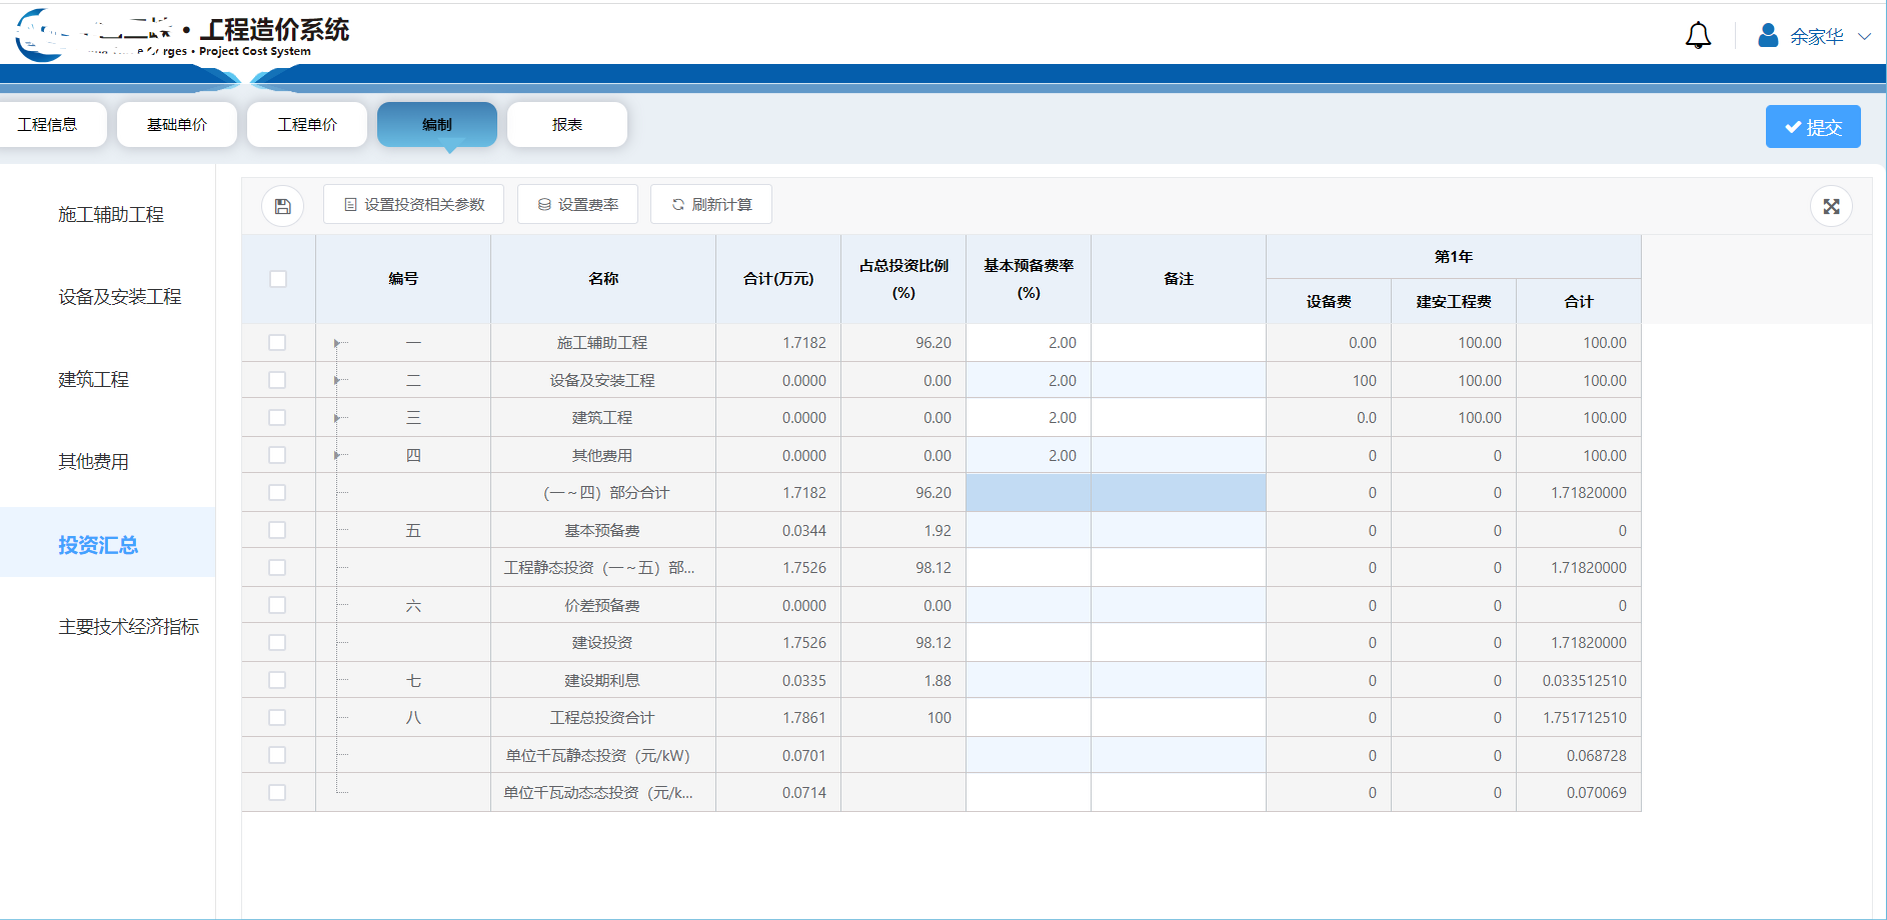Viewport: 1887px width, 920px height.
Task: Click the 合计(万元) column header
Action: point(779,279)
